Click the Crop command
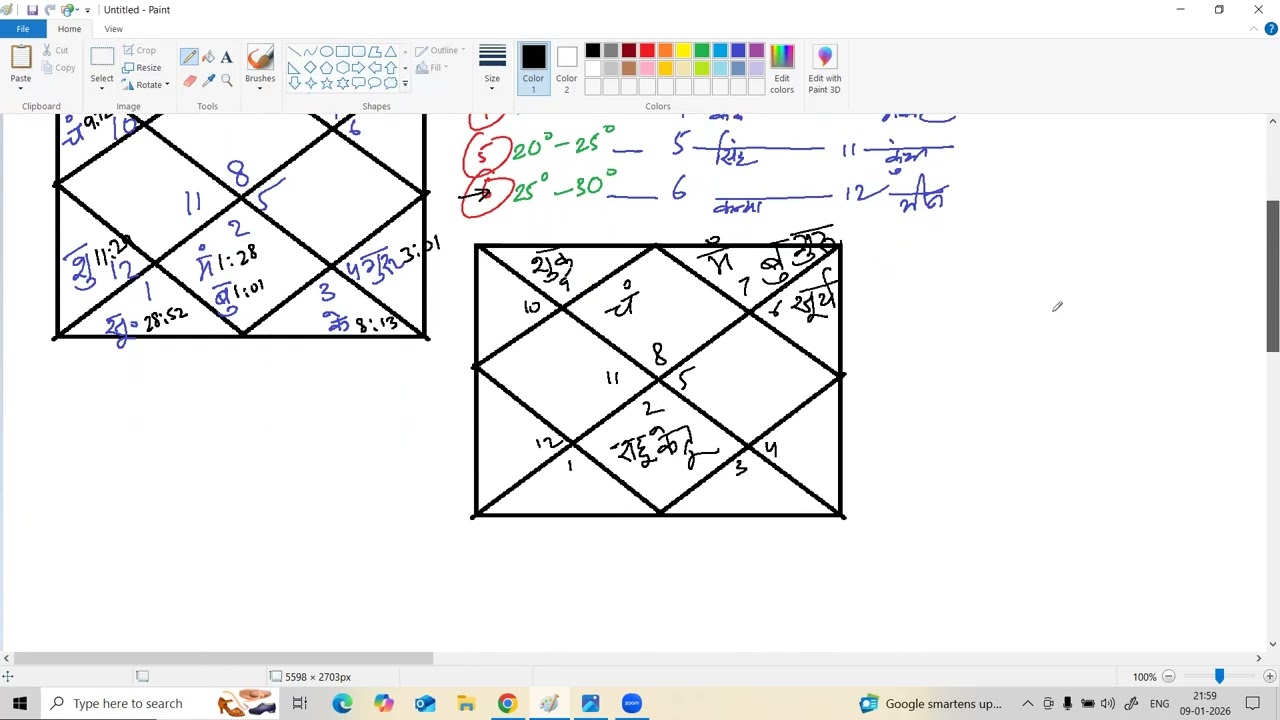 (x=139, y=50)
